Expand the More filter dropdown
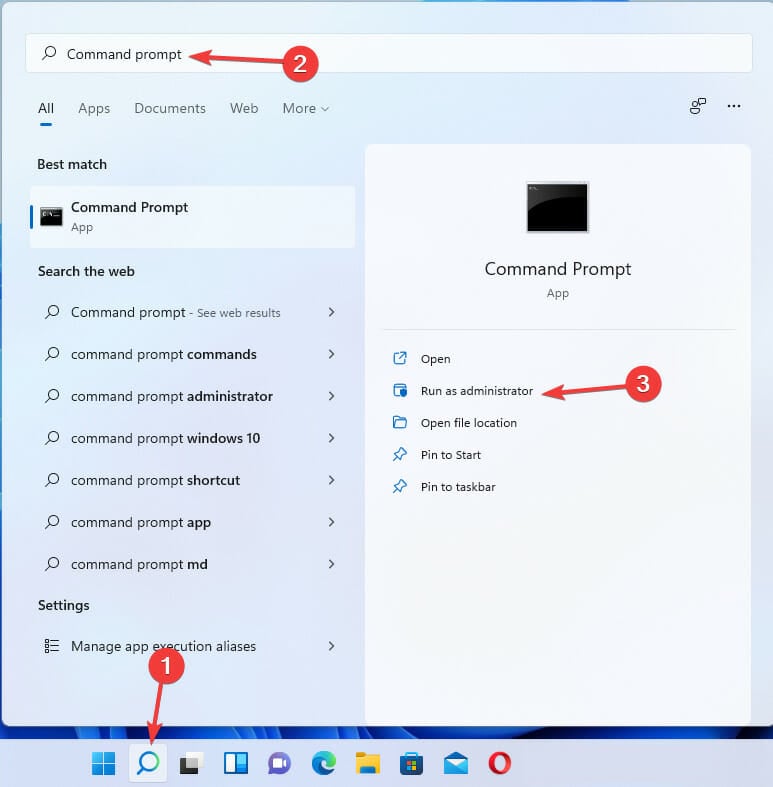The width and height of the screenshot is (773, 787). pos(306,108)
